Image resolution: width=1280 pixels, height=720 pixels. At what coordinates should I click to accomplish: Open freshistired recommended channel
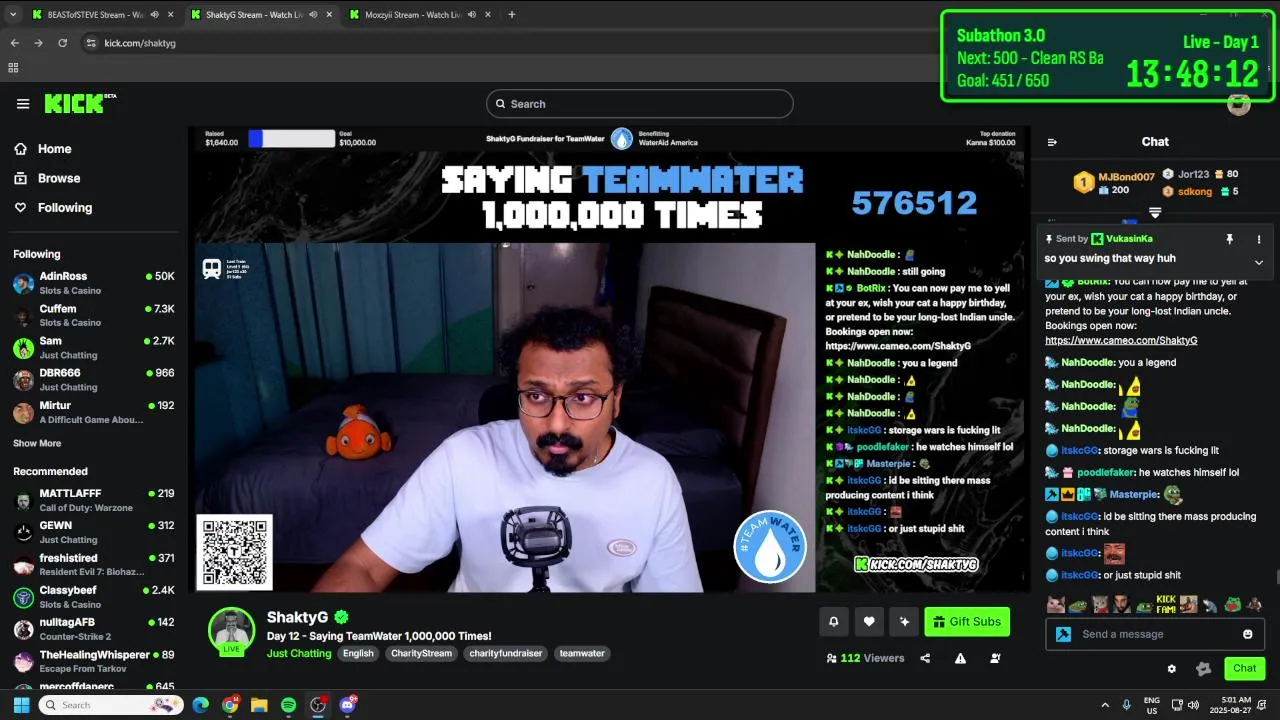[94, 565]
